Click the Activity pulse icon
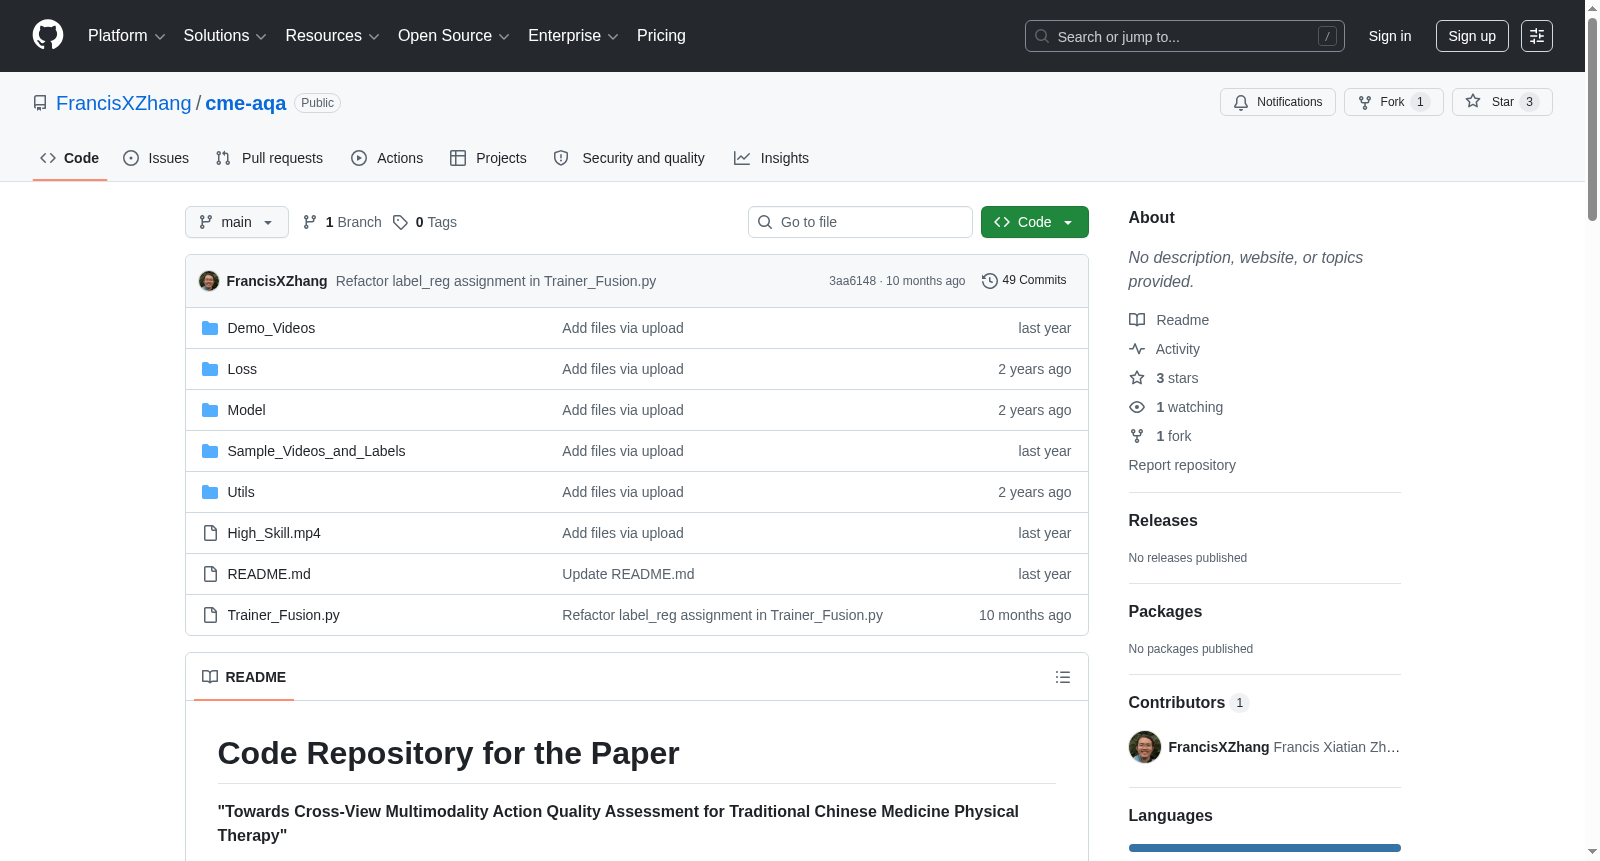This screenshot has height=861, width=1600. (x=1137, y=349)
